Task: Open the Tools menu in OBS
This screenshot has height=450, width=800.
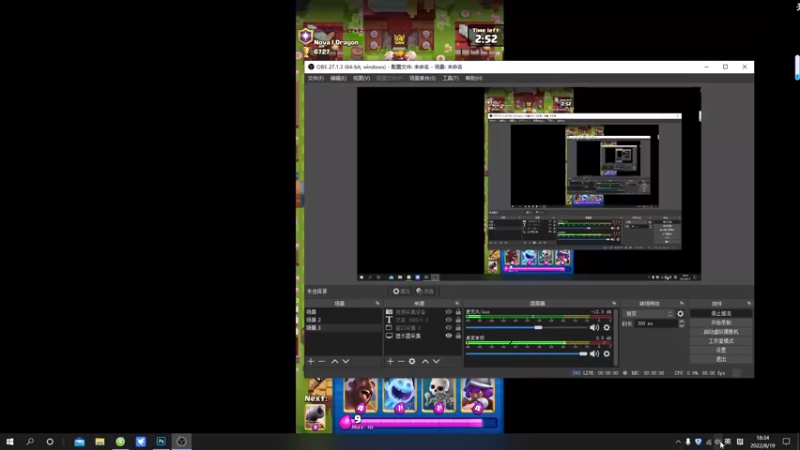Action: pyautogui.click(x=450, y=79)
